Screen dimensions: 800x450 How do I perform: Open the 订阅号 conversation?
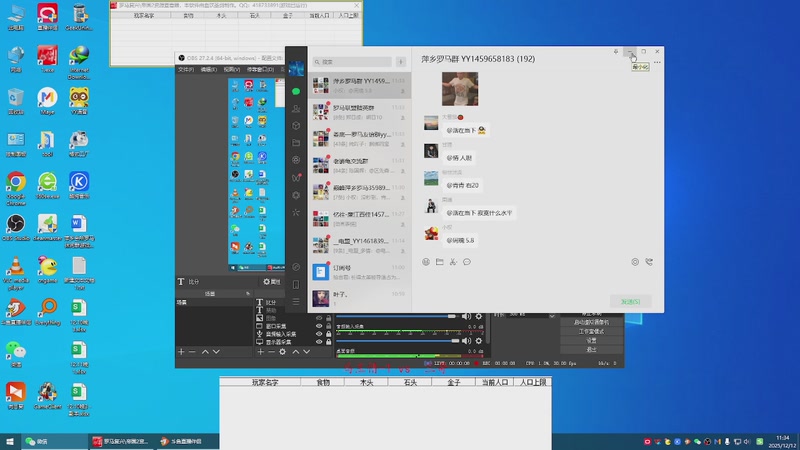point(359,271)
